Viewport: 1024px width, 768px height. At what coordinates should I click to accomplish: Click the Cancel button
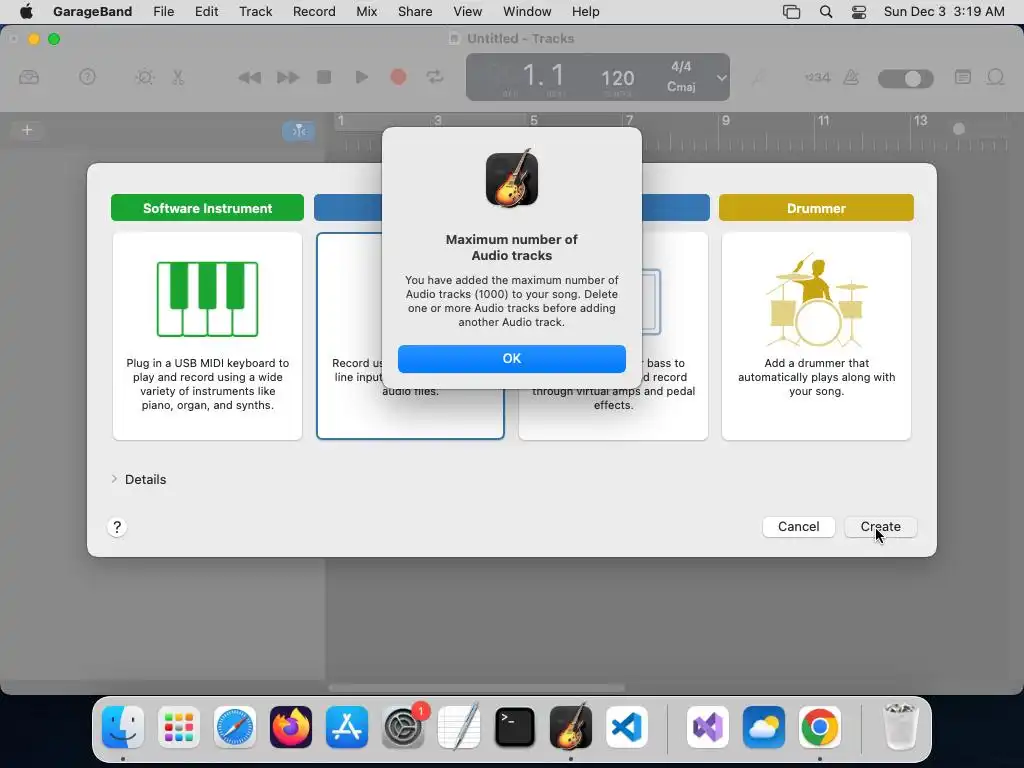click(798, 526)
